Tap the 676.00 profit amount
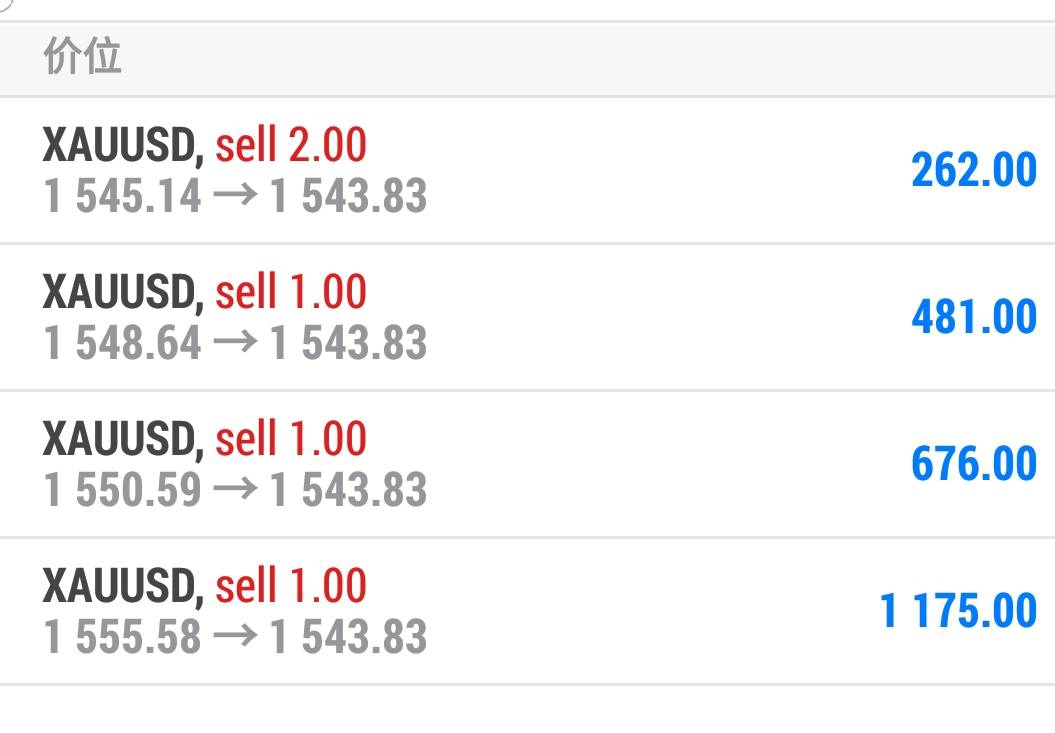This screenshot has height=733, width=1055. point(973,464)
